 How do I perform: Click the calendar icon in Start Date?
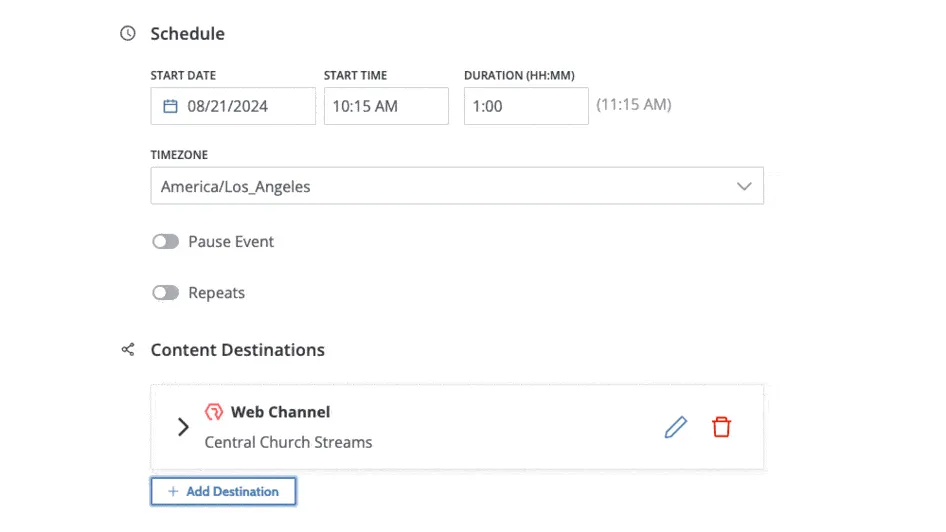pyautogui.click(x=170, y=106)
